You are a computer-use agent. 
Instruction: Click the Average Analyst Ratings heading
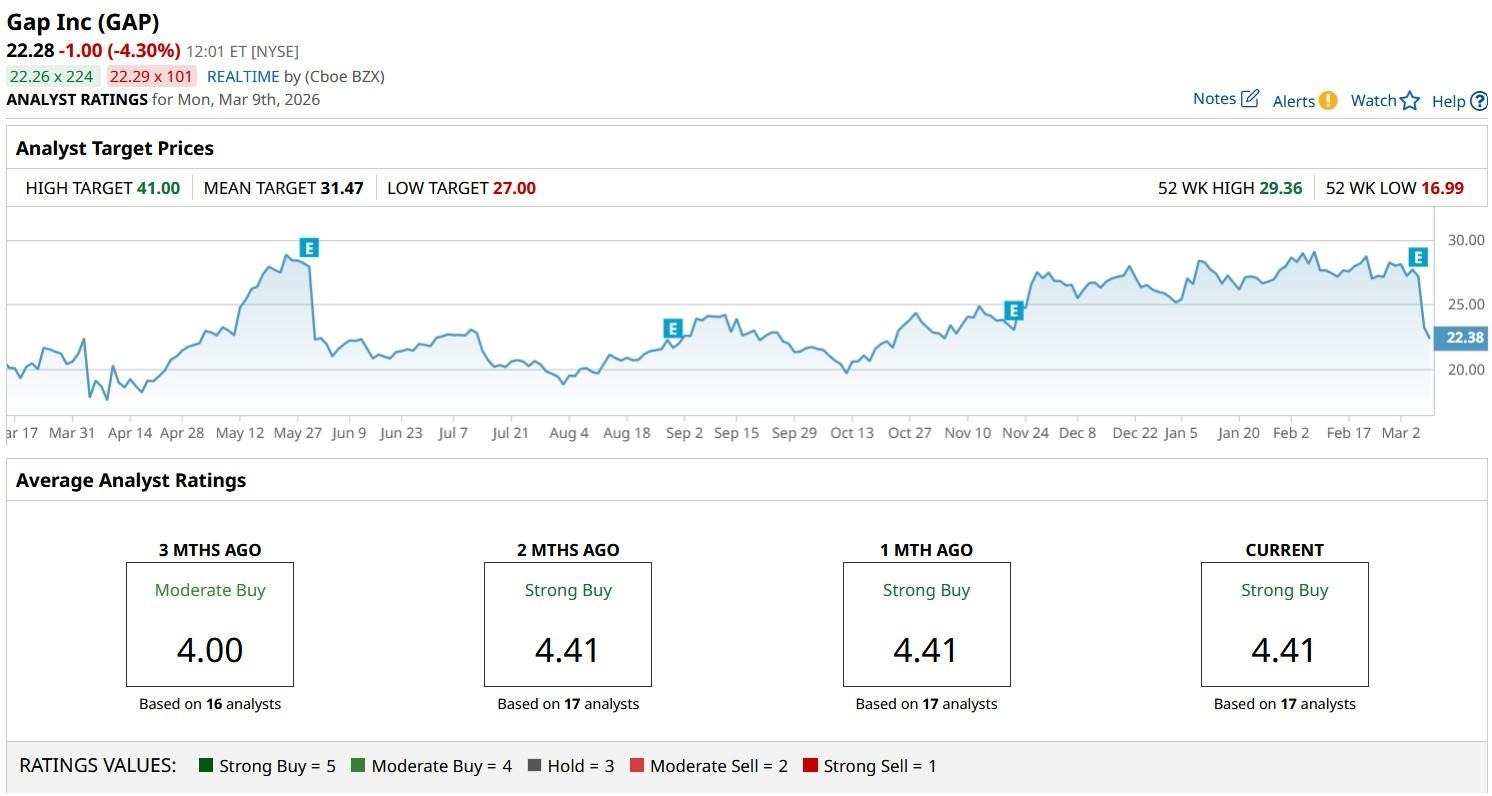(131, 480)
